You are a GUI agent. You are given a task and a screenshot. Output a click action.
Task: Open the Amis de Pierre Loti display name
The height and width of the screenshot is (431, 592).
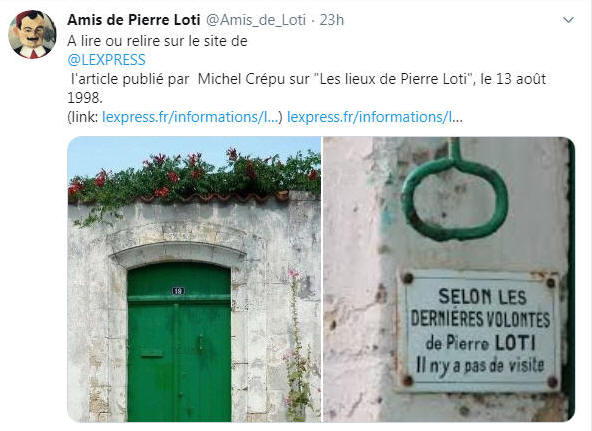coord(134,20)
